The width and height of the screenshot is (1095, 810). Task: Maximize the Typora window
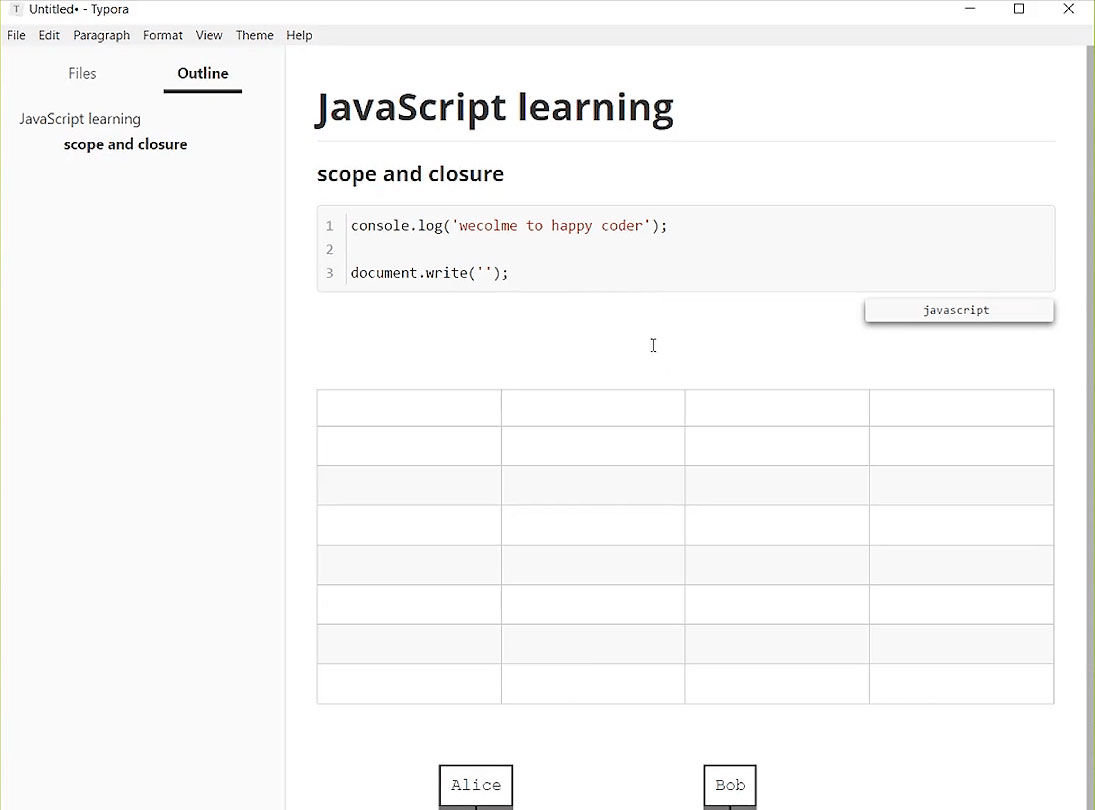click(x=1019, y=9)
